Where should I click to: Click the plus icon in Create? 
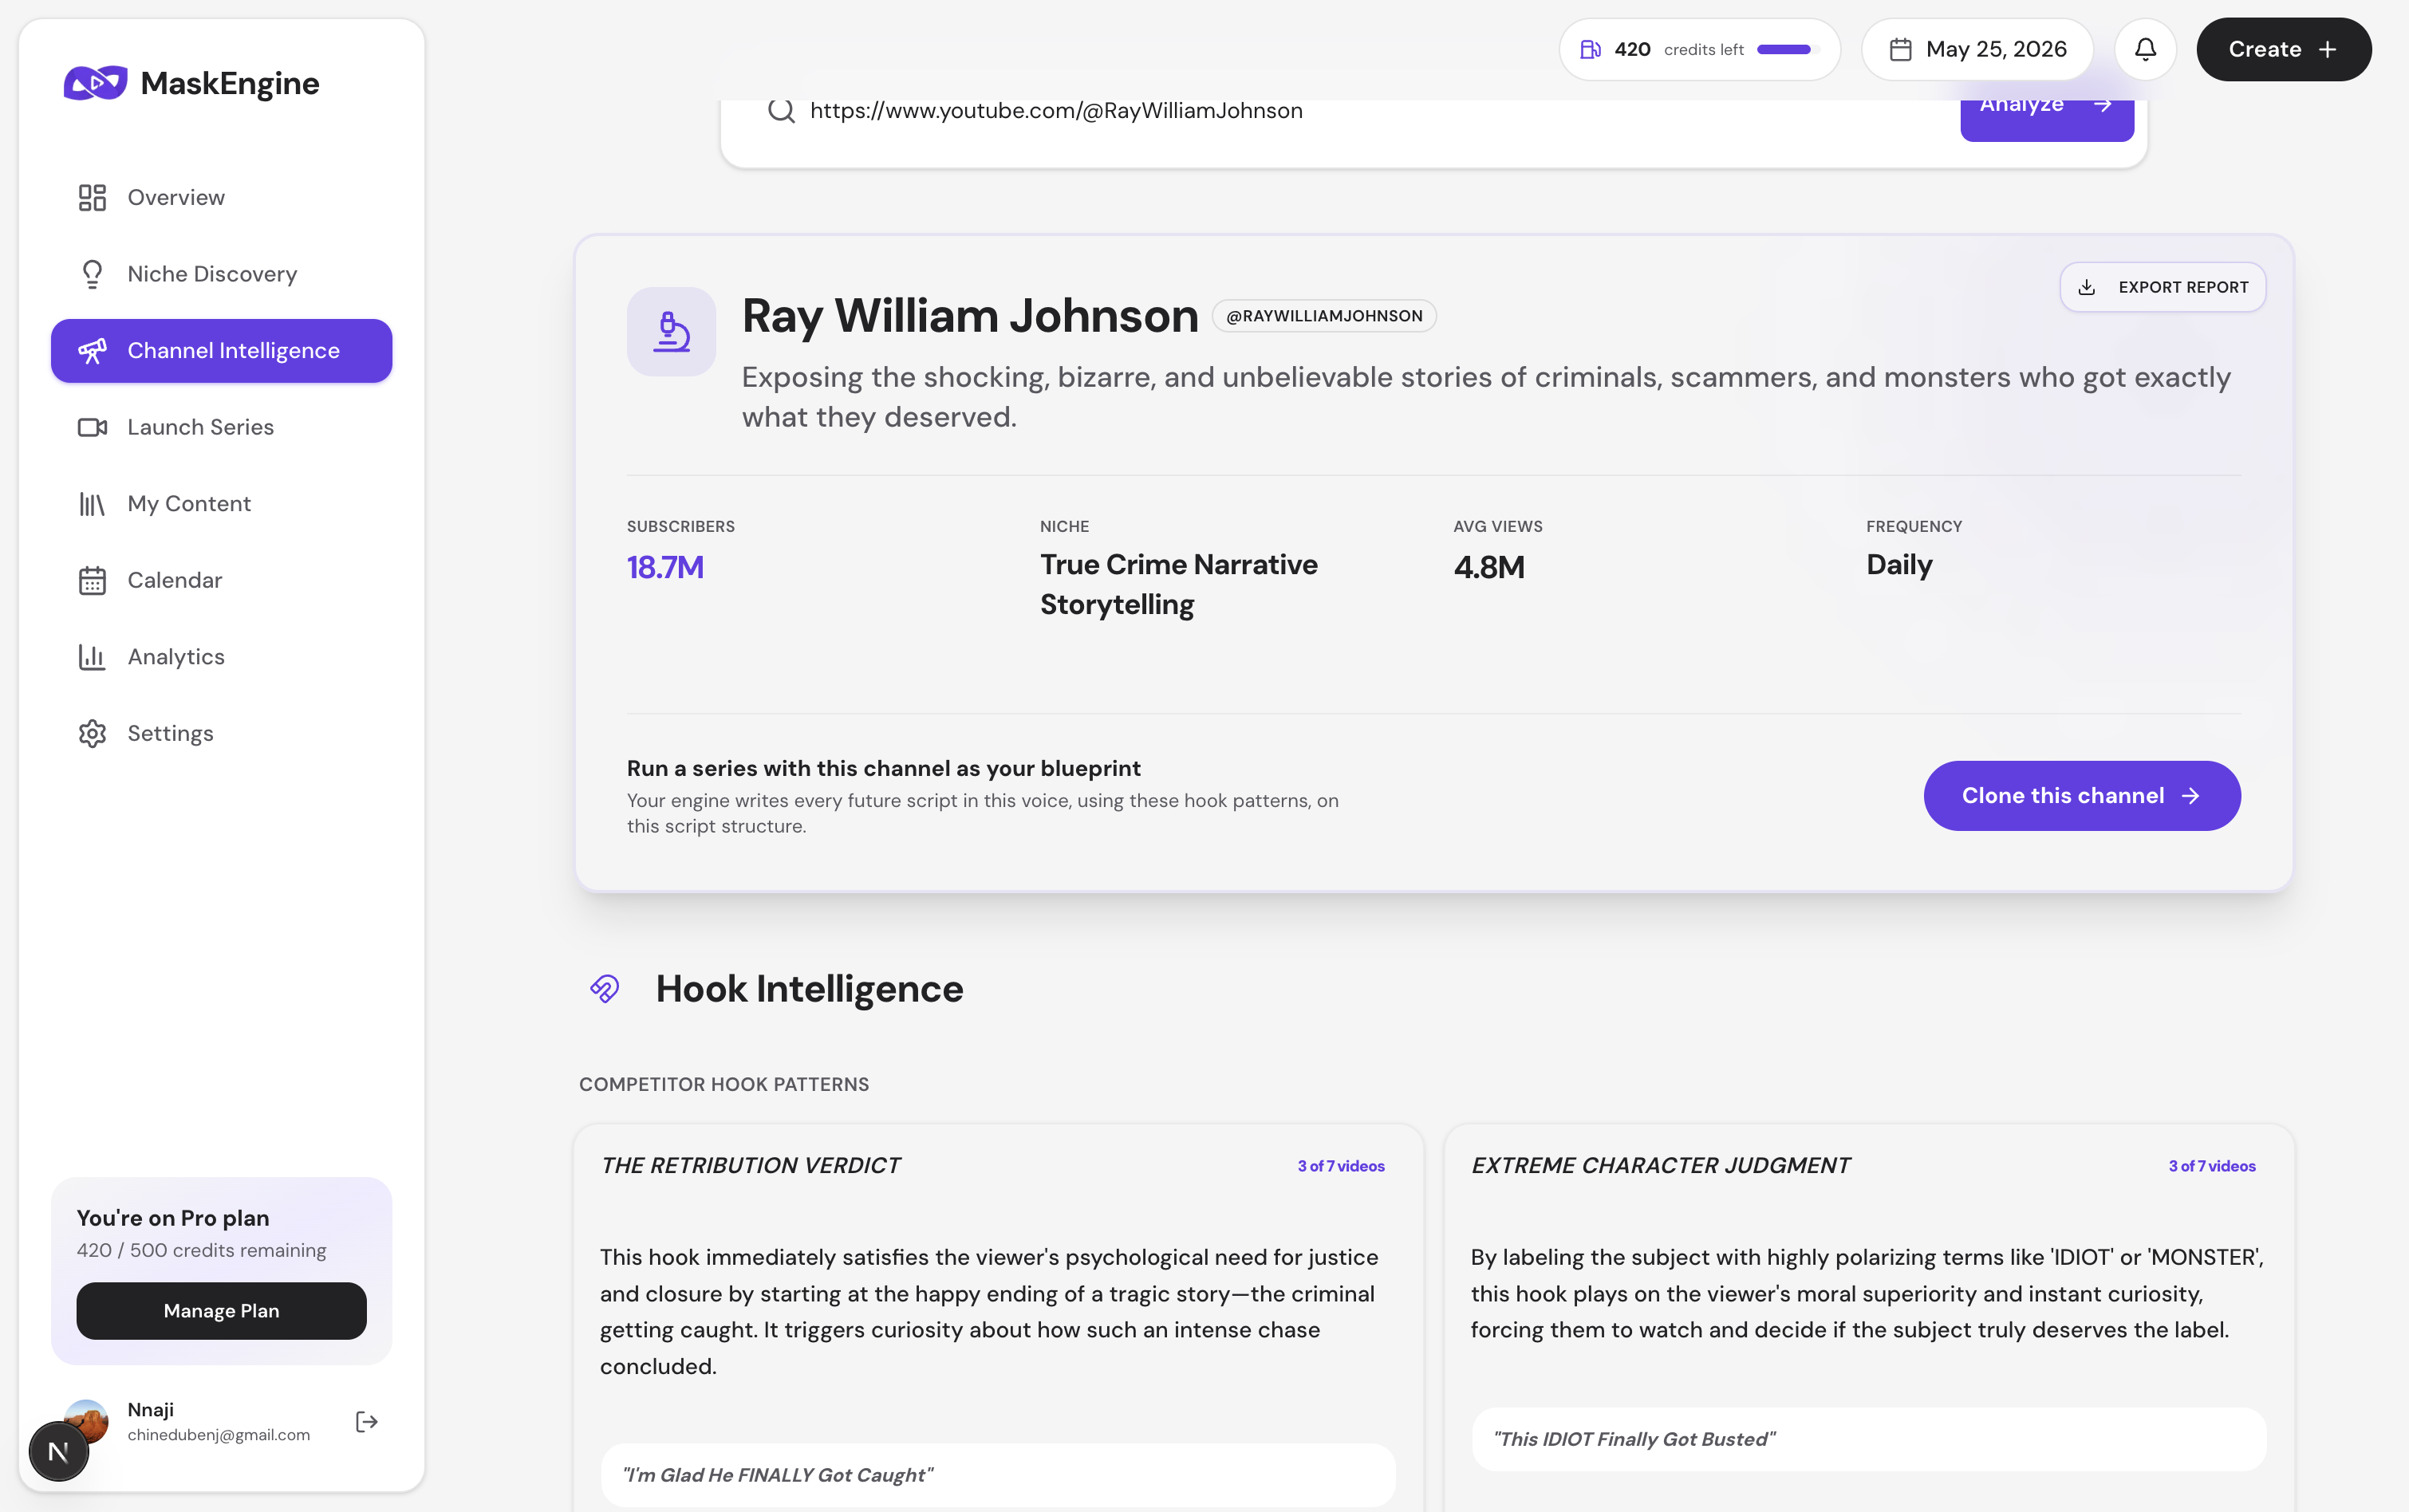(2328, 49)
